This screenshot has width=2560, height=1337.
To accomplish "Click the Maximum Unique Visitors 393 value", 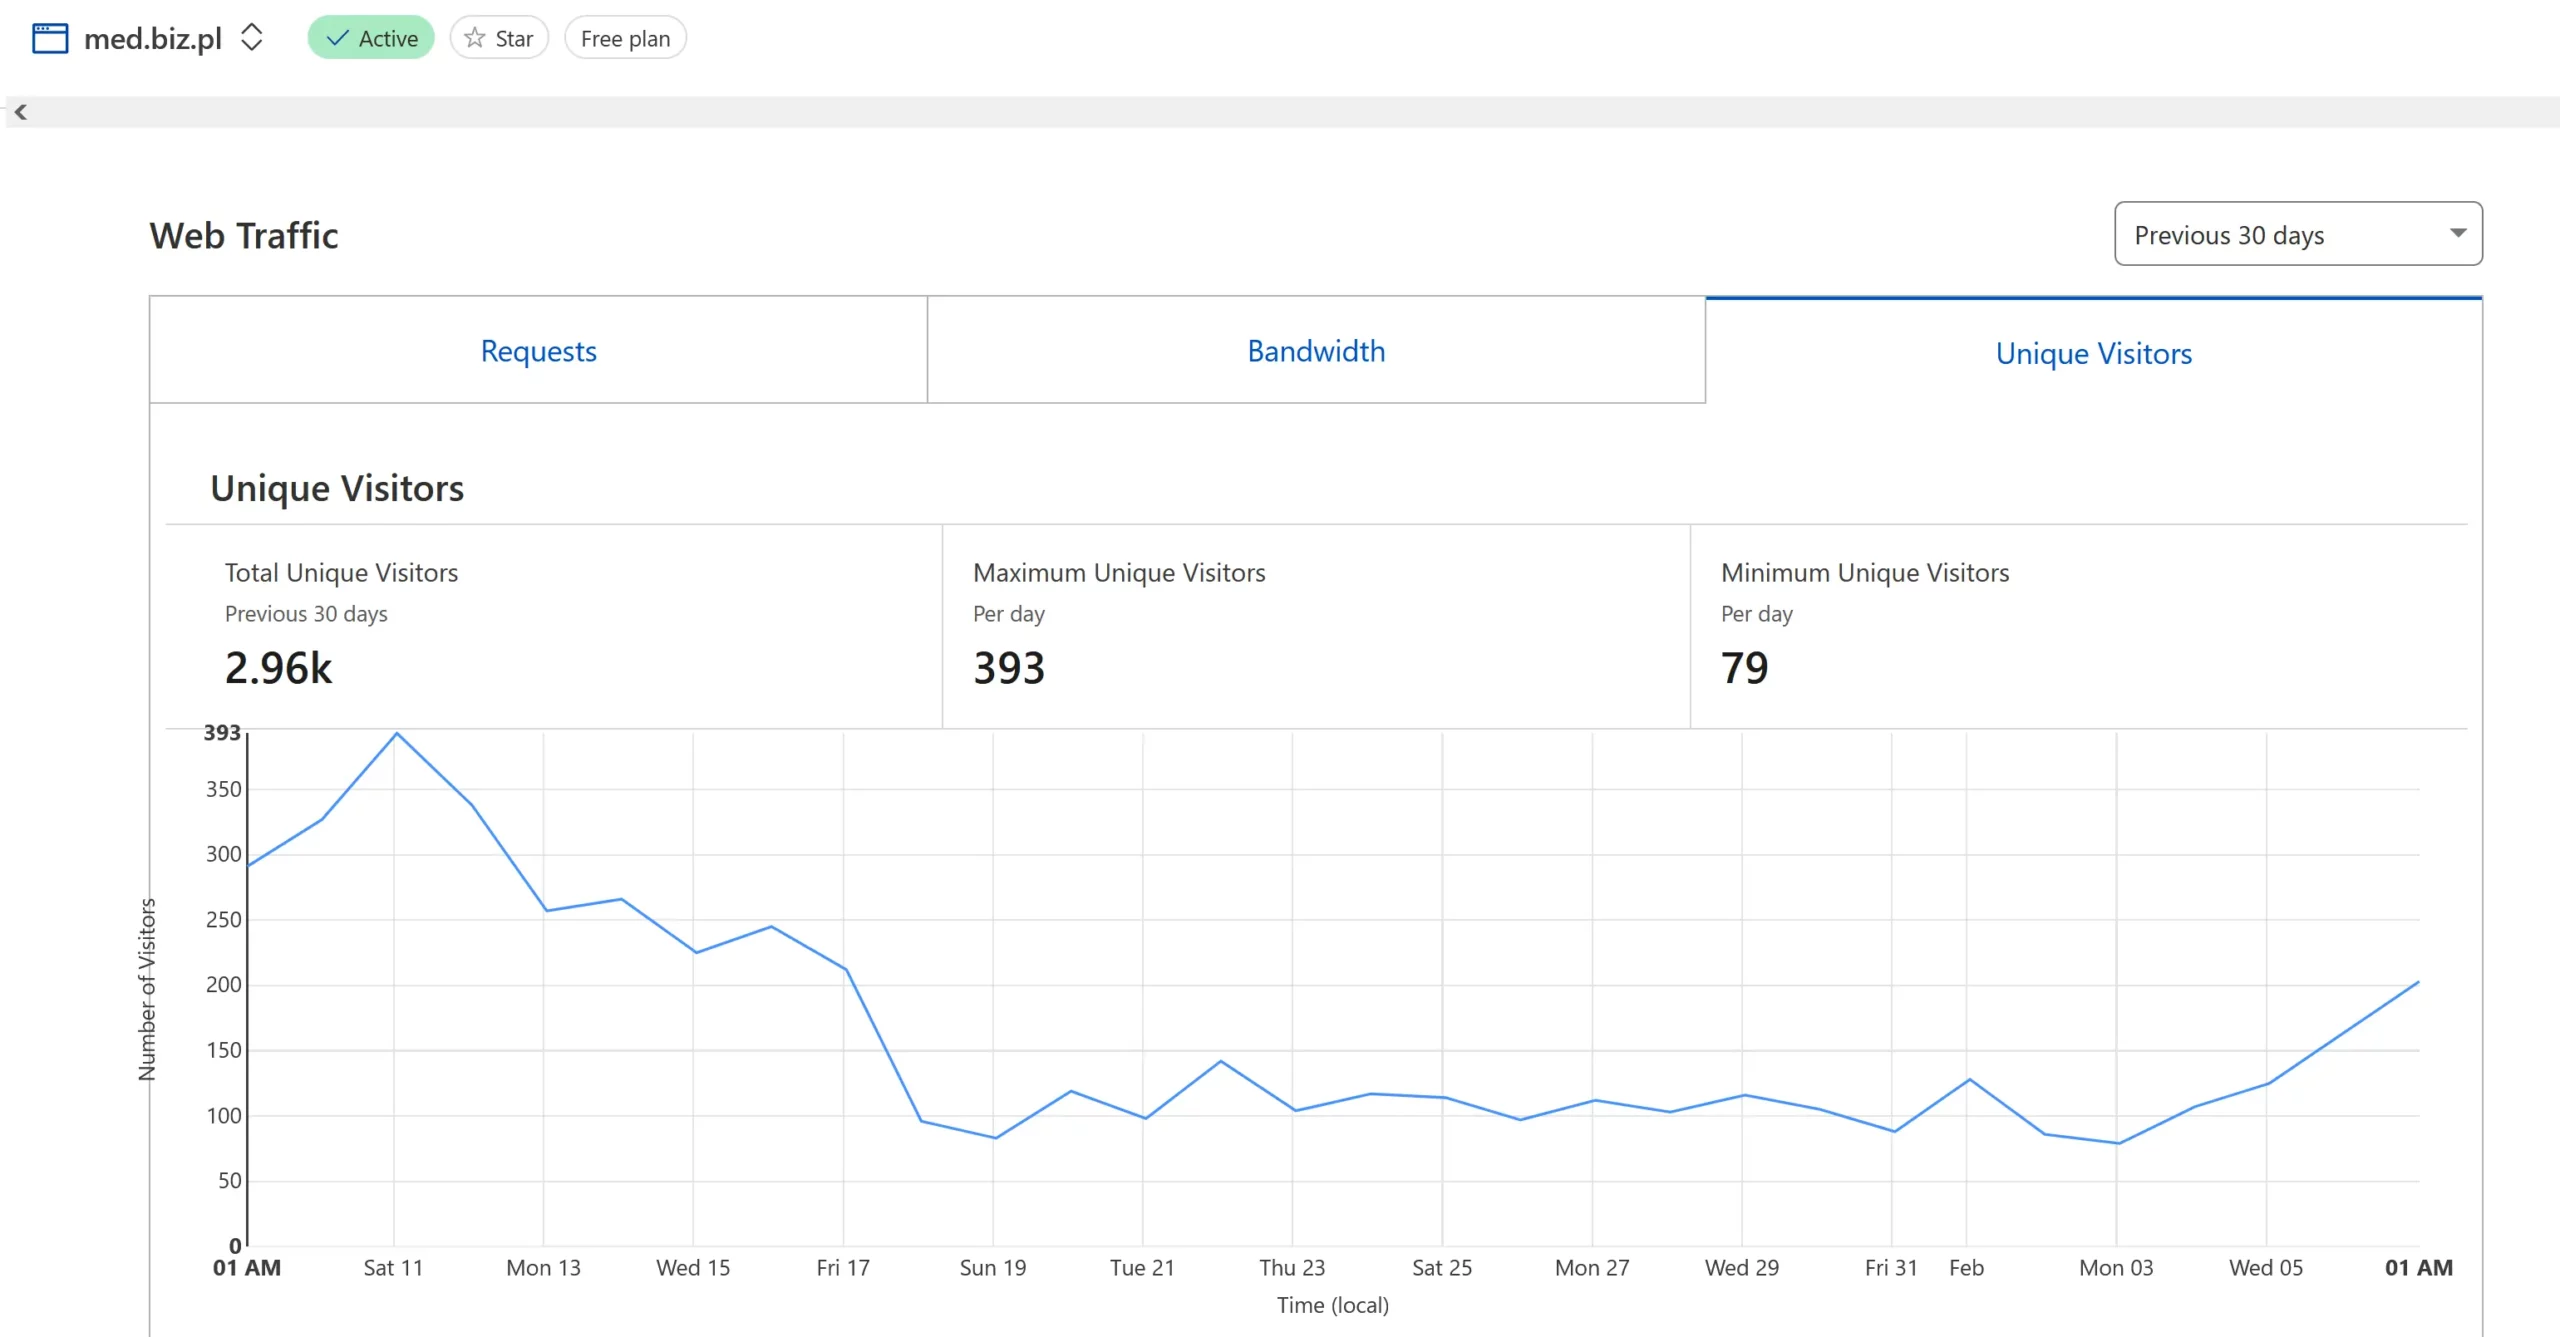I will (1008, 668).
